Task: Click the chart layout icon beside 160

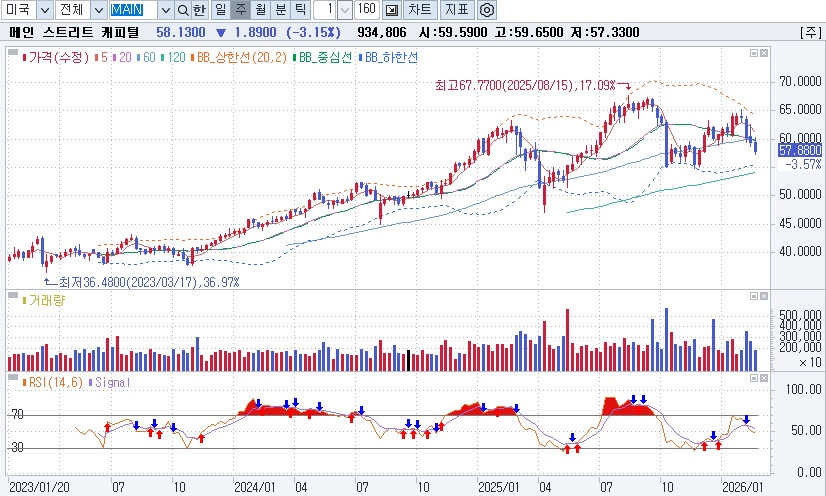Action: (391, 10)
